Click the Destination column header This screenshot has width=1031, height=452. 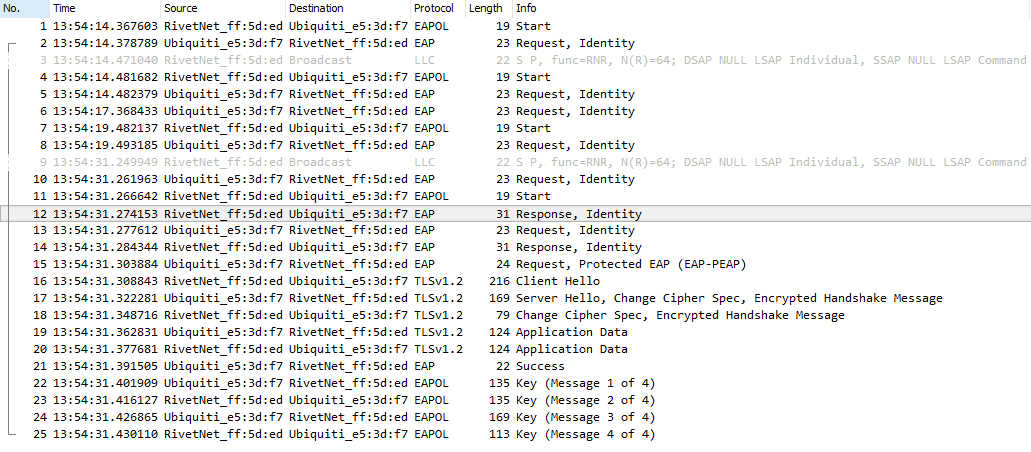point(316,8)
